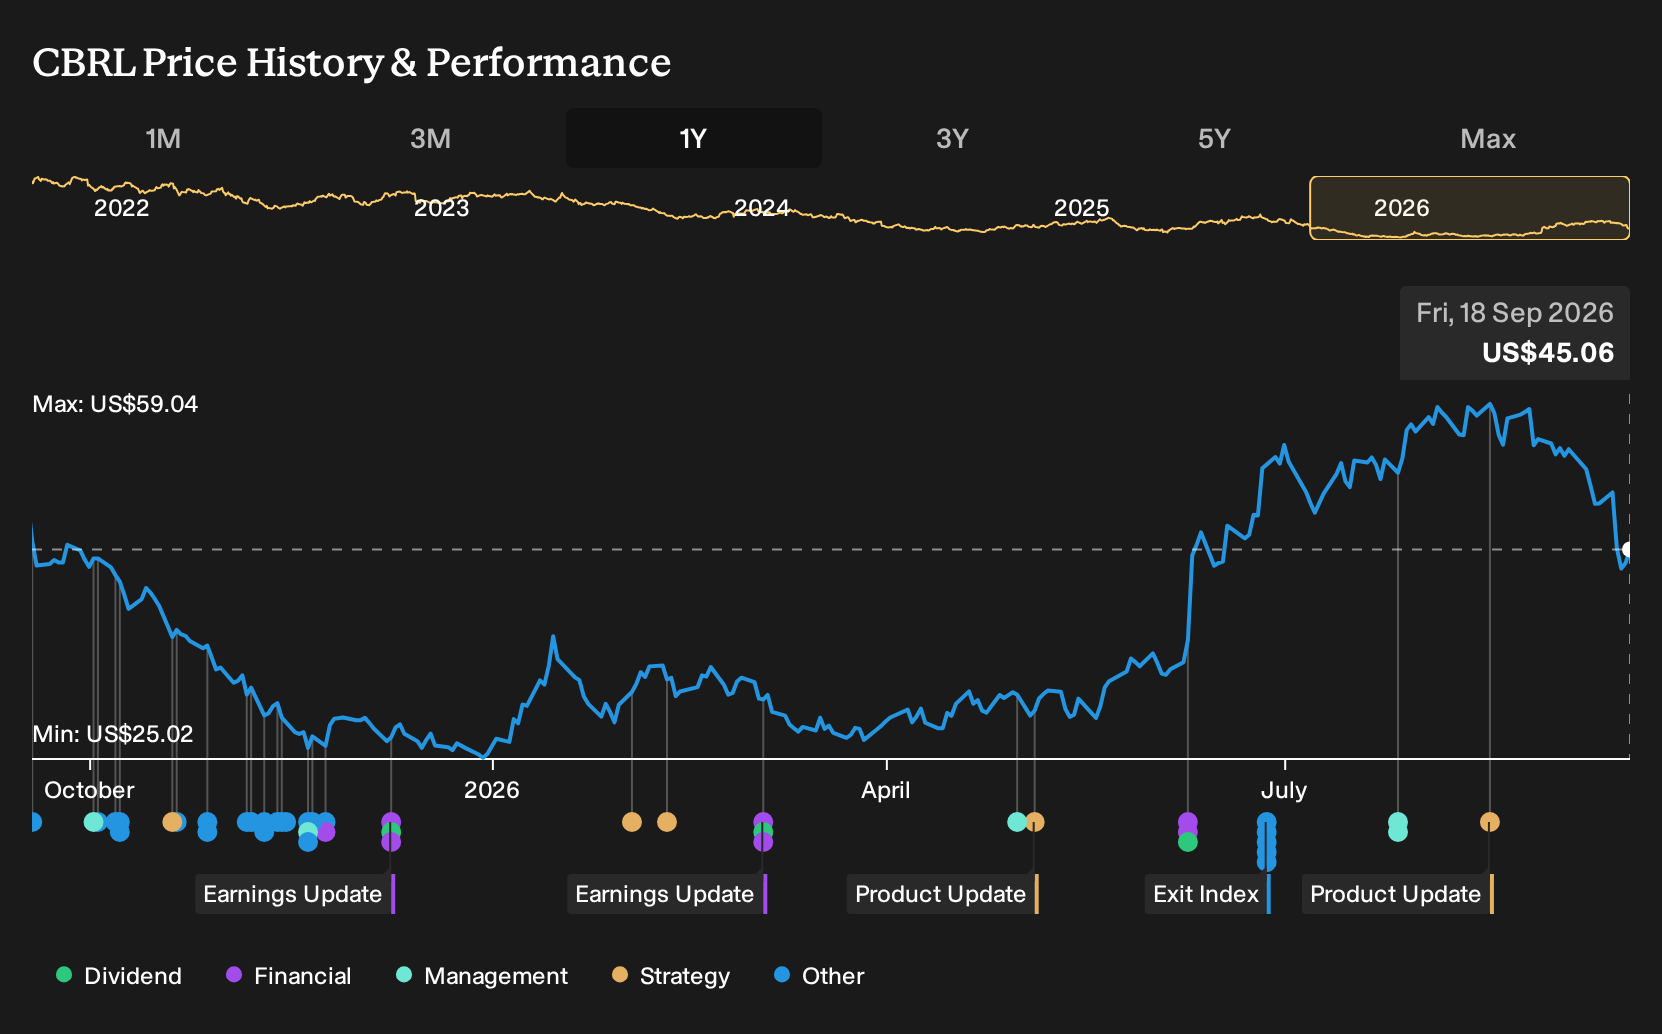This screenshot has width=1662, height=1034.
Task: Toggle the Financial legend filter
Action: pos(289,976)
